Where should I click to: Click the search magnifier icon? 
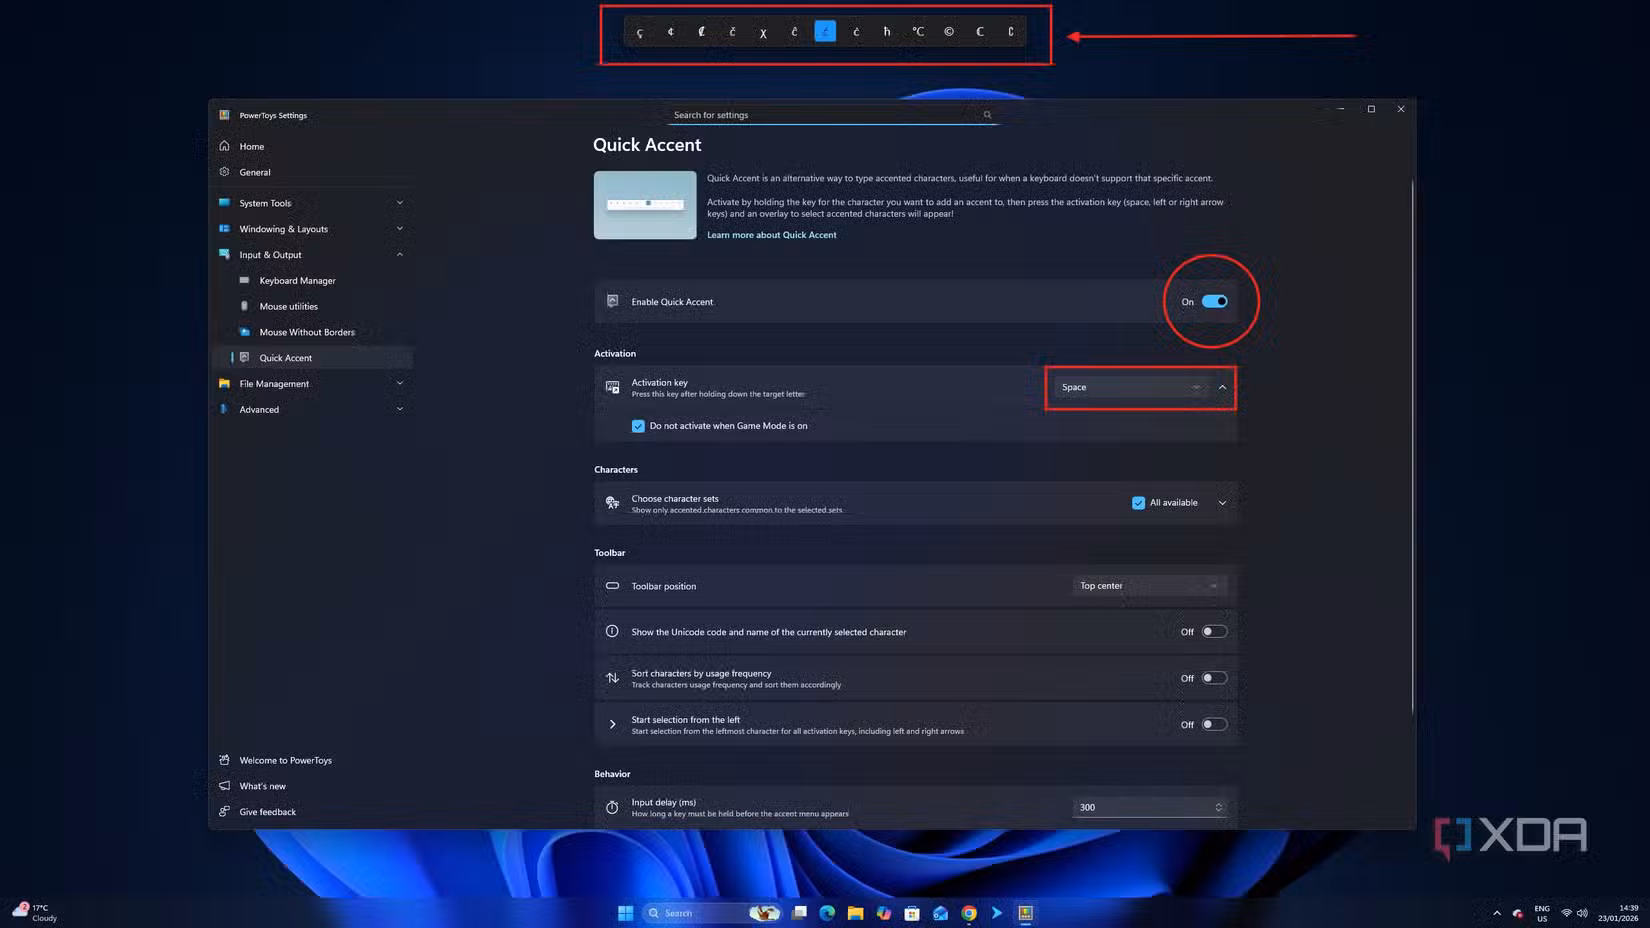(987, 115)
